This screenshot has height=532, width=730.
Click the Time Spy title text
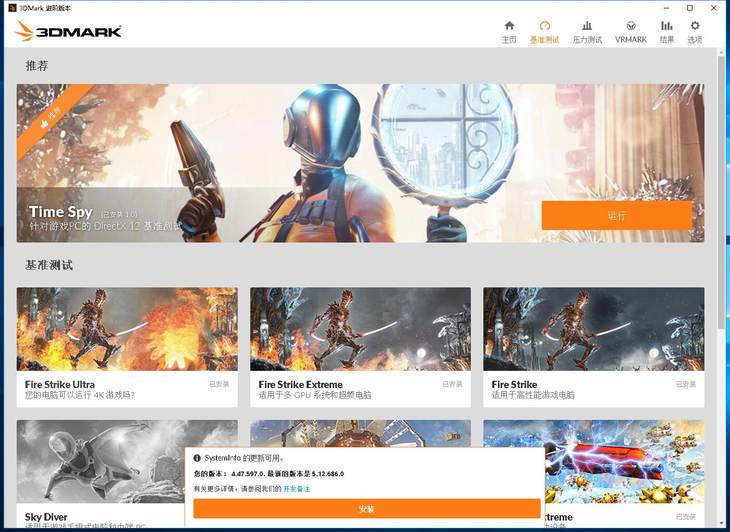[x=61, y=212]
